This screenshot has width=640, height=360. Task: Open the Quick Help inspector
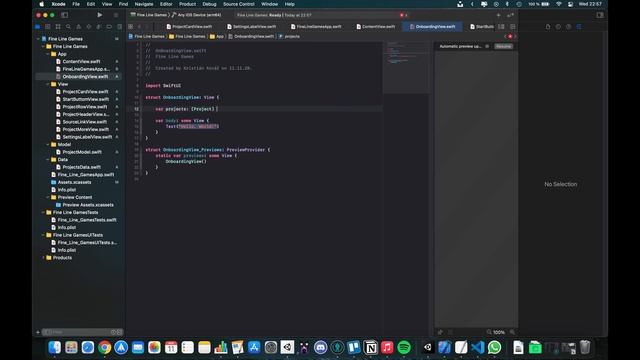[569, 27]
